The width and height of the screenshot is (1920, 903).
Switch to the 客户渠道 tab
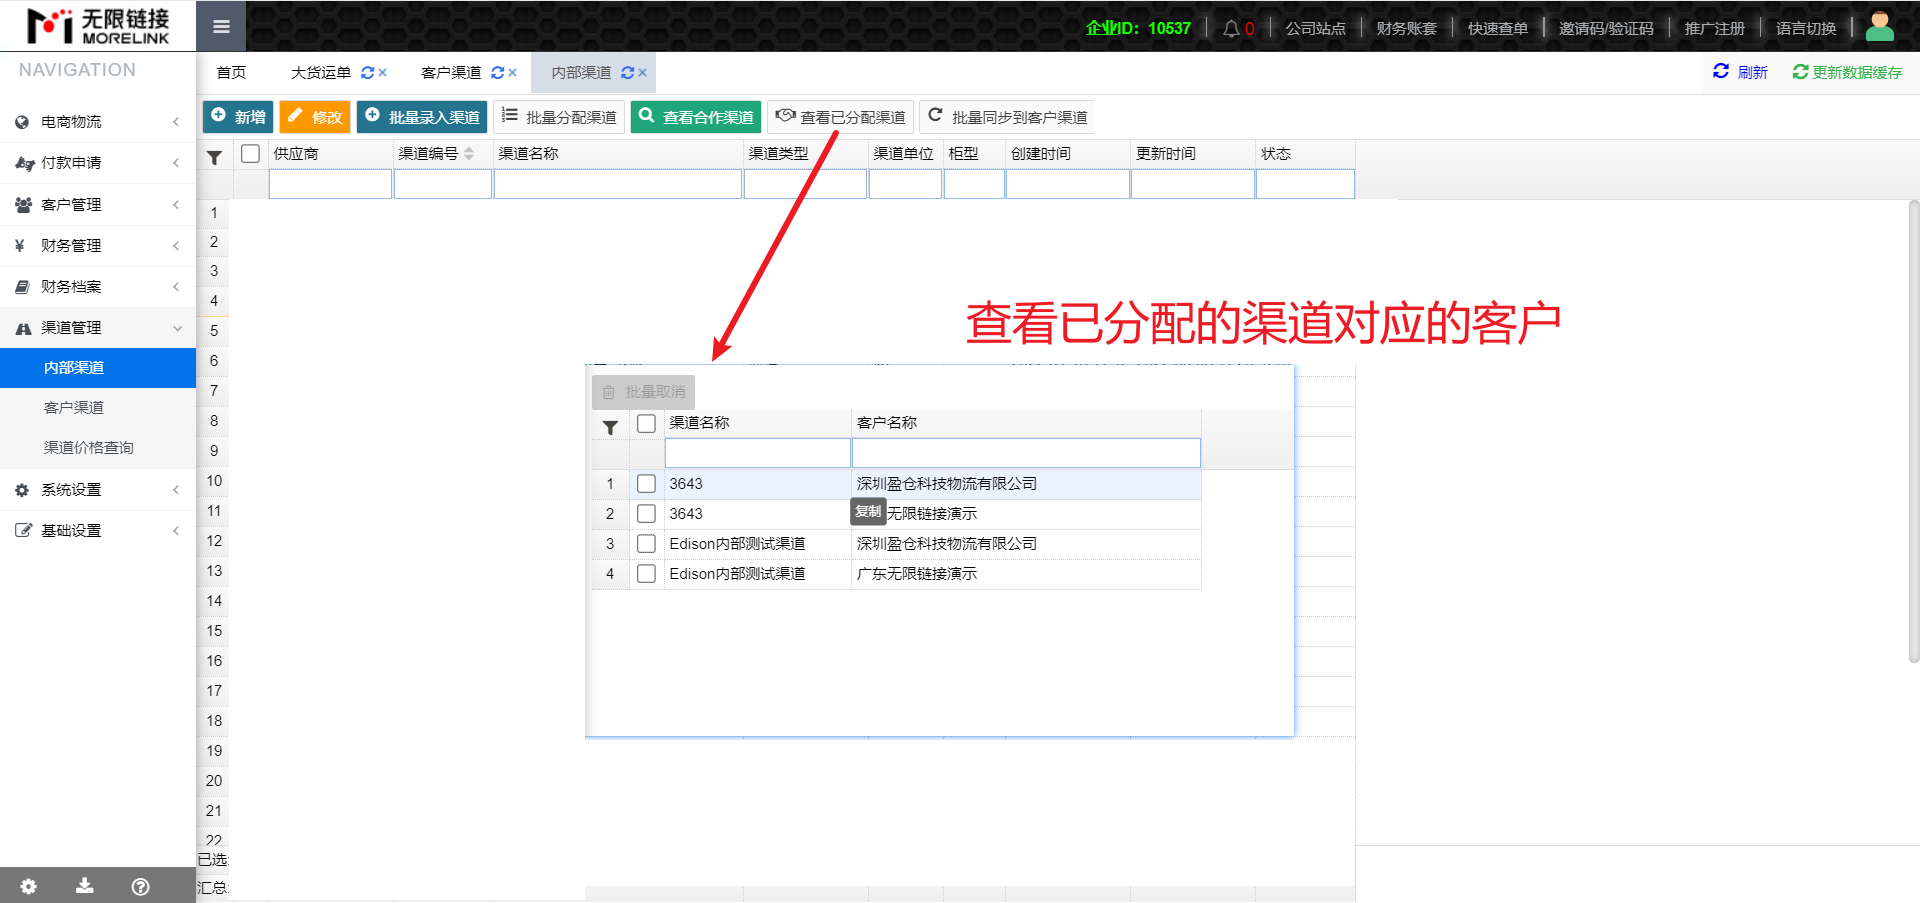(x=451, y=72)
